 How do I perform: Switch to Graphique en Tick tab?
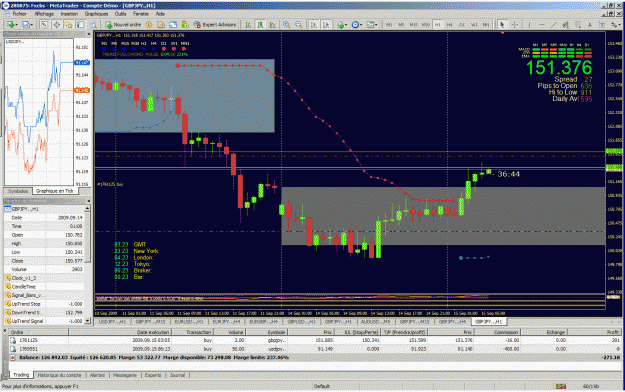55,191
